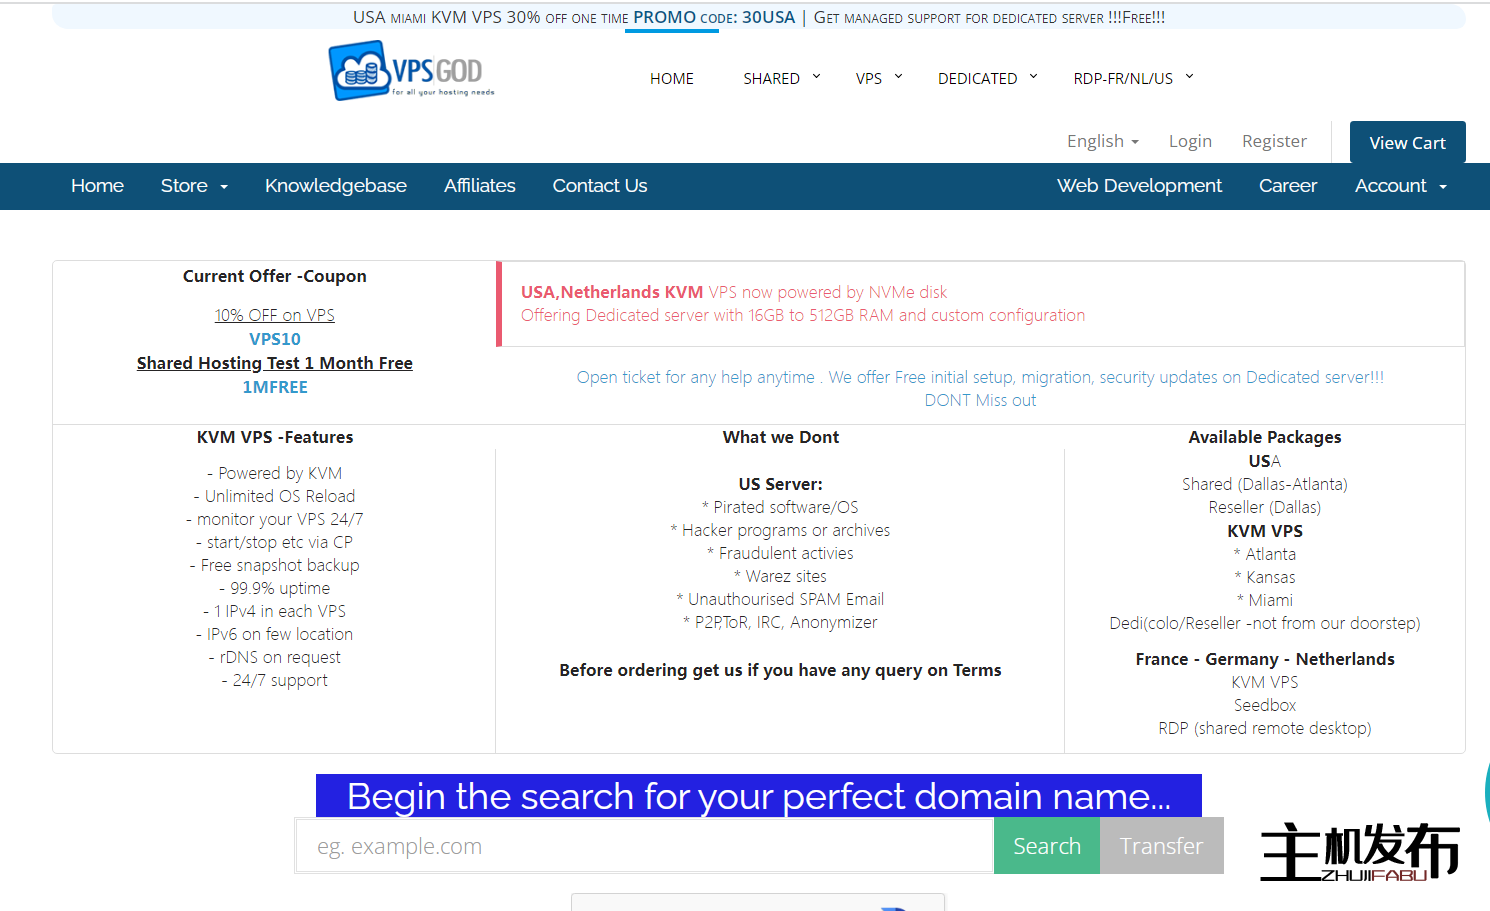The height and width of the screenshot is (911, 1490).
Task: Open the VPS top menu dropdown
Action: [x=878, y=78]
